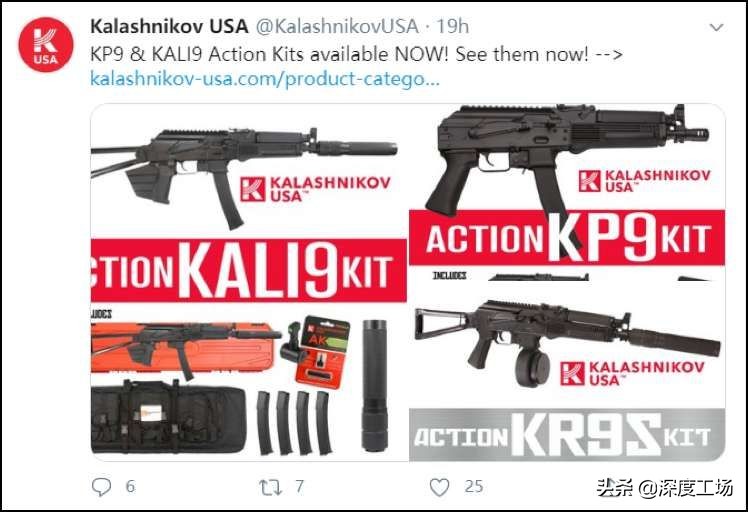This screenshot has height=512, width=748.
Task: Open the ACTION KP9 KIT banner image
Action: (x=567, y=238)
